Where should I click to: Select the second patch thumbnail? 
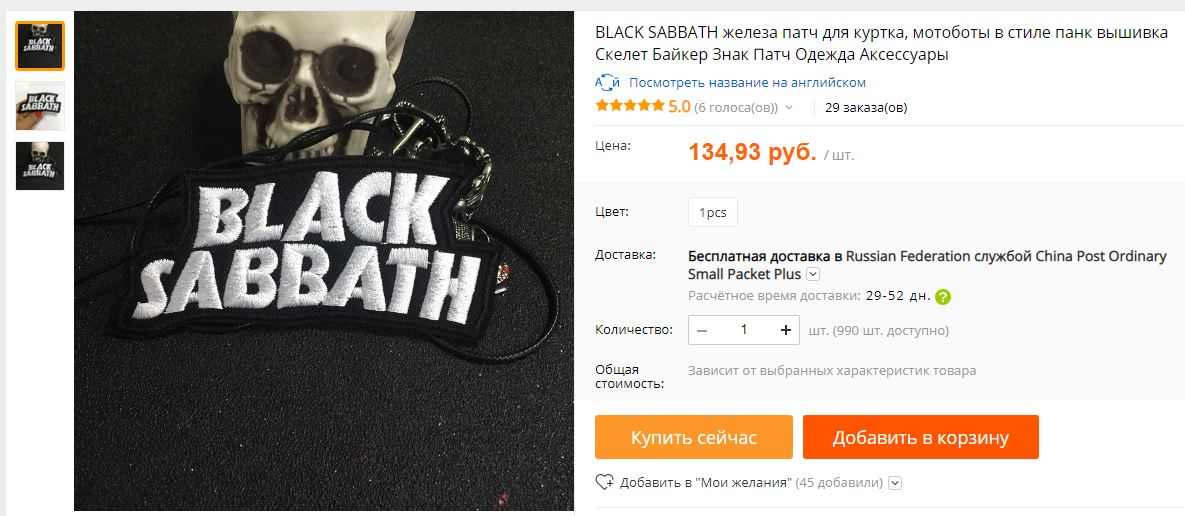pos(40,106)
